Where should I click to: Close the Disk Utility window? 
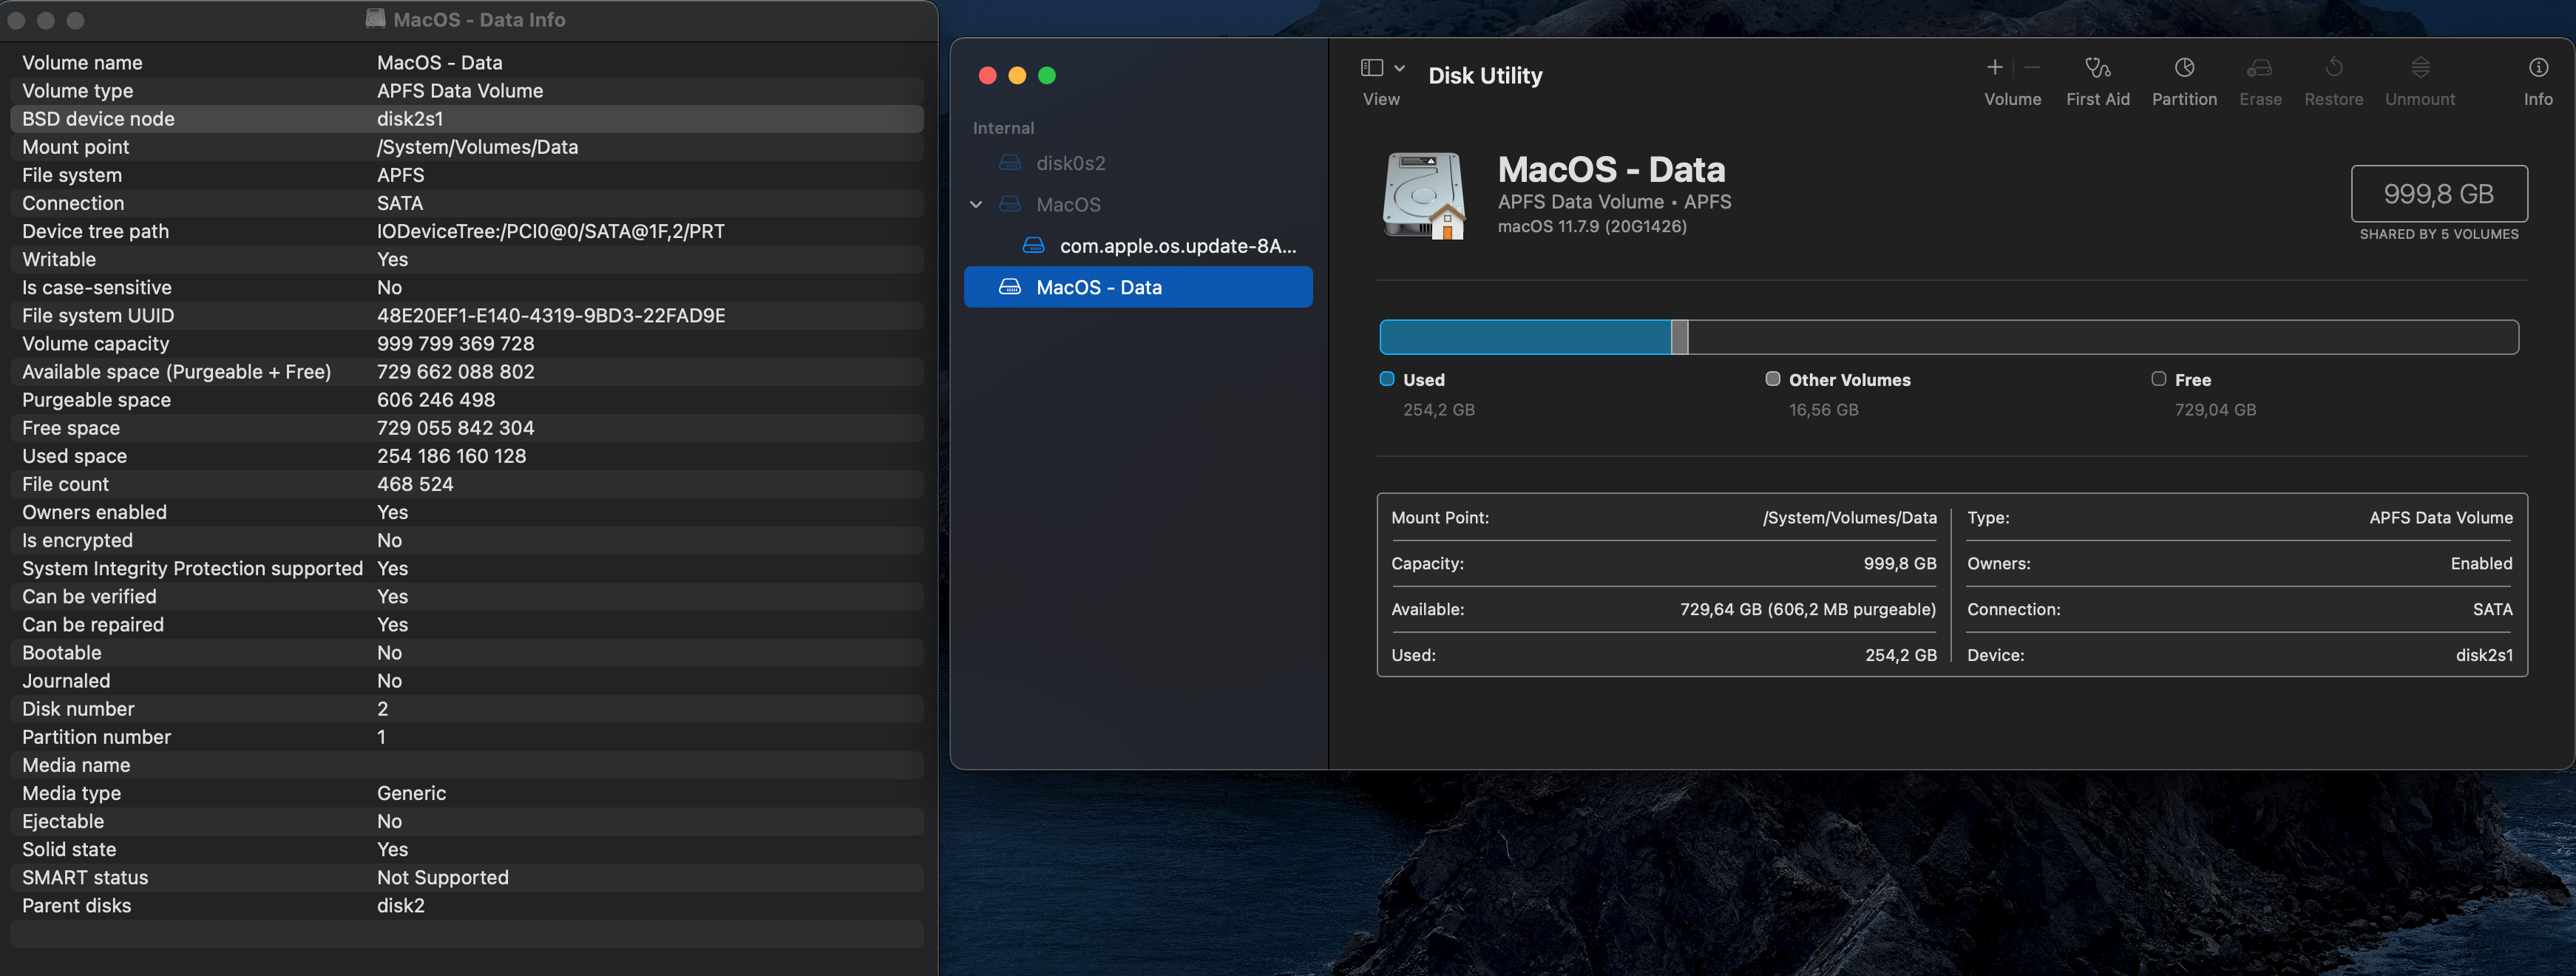coord(987,75)
